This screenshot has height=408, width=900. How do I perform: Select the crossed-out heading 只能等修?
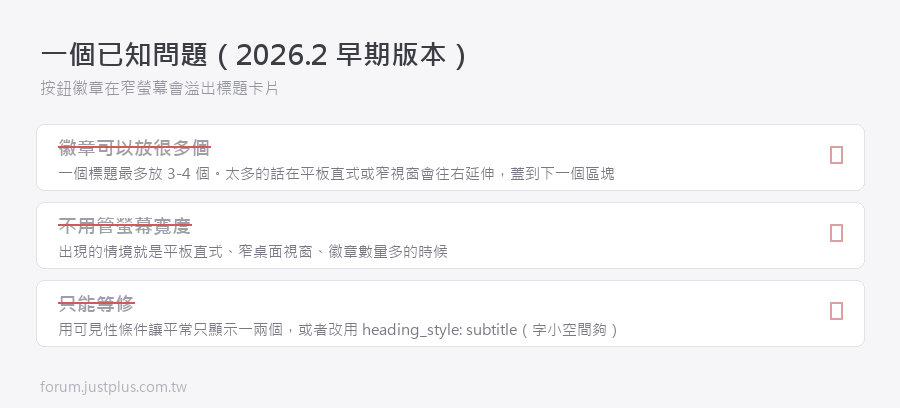coord(96,304)
